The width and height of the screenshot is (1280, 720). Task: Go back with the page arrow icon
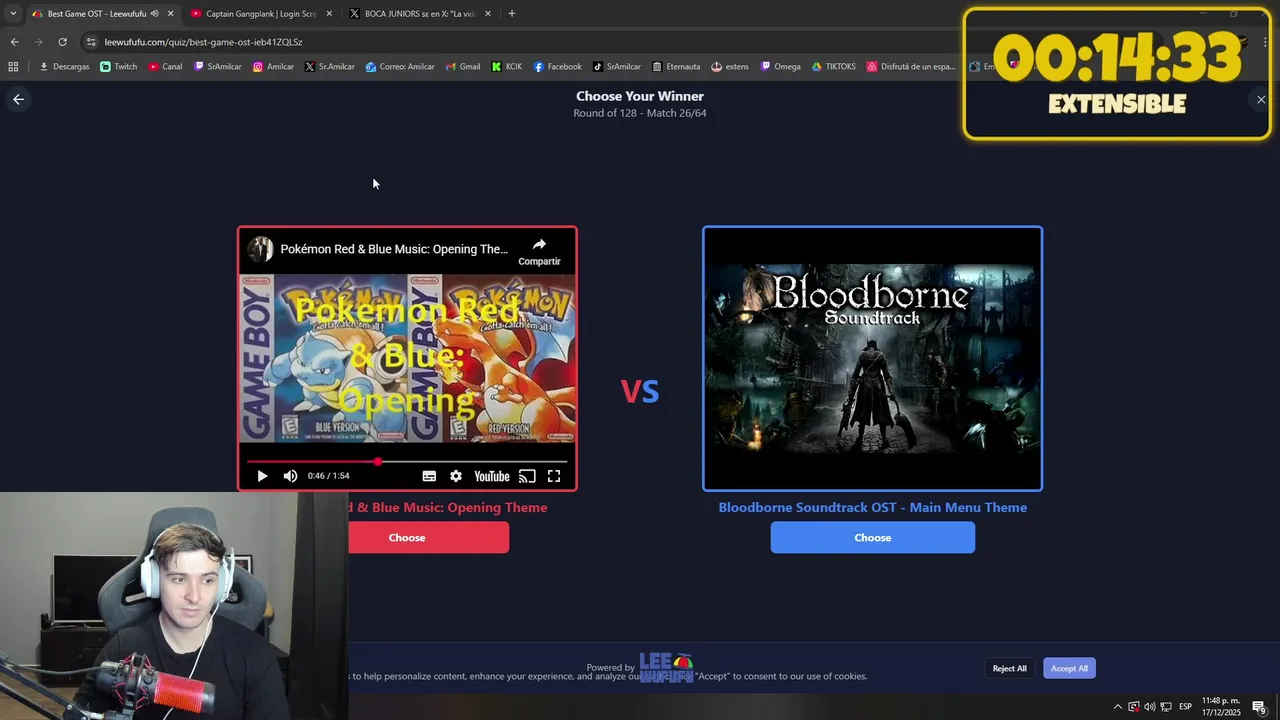(x=18, y=99)
